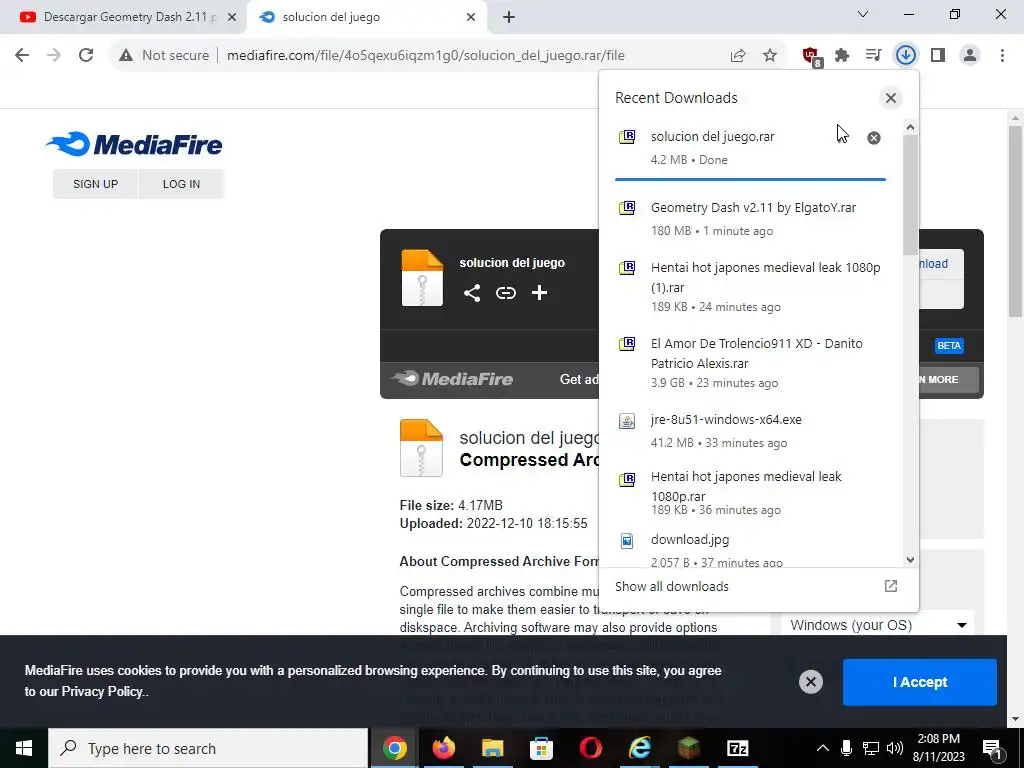Launch Opera from the taskbar
This screenshot has width=1024, height=768.
(590, 748)
